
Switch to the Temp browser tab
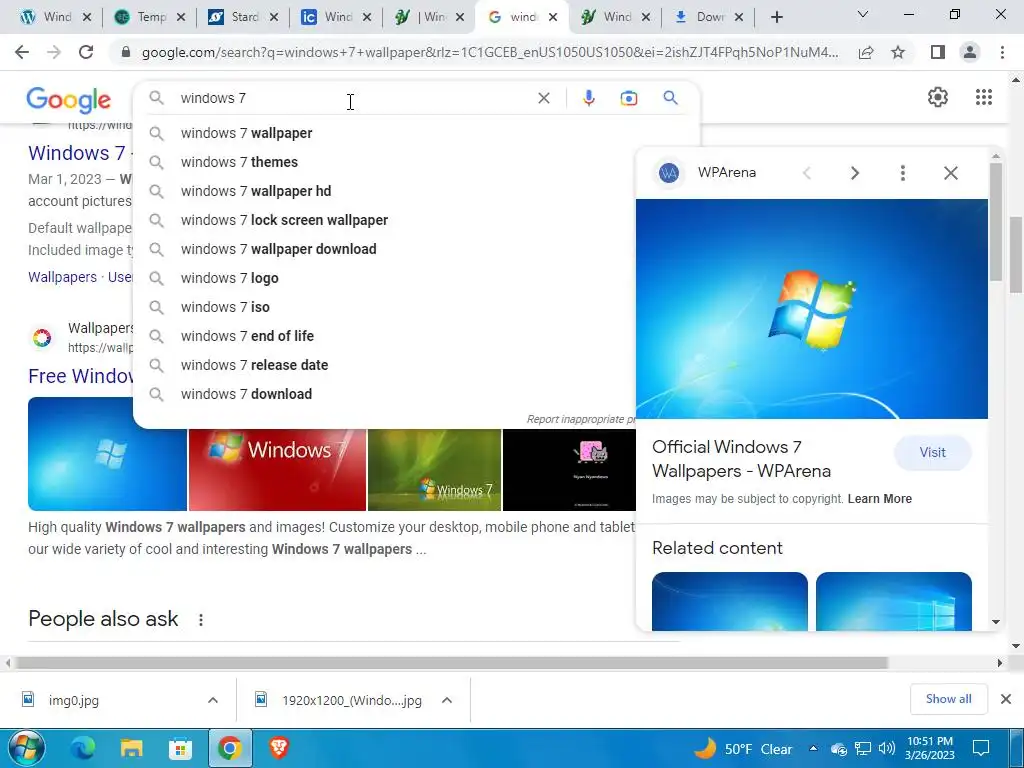(x=150, y=17)
